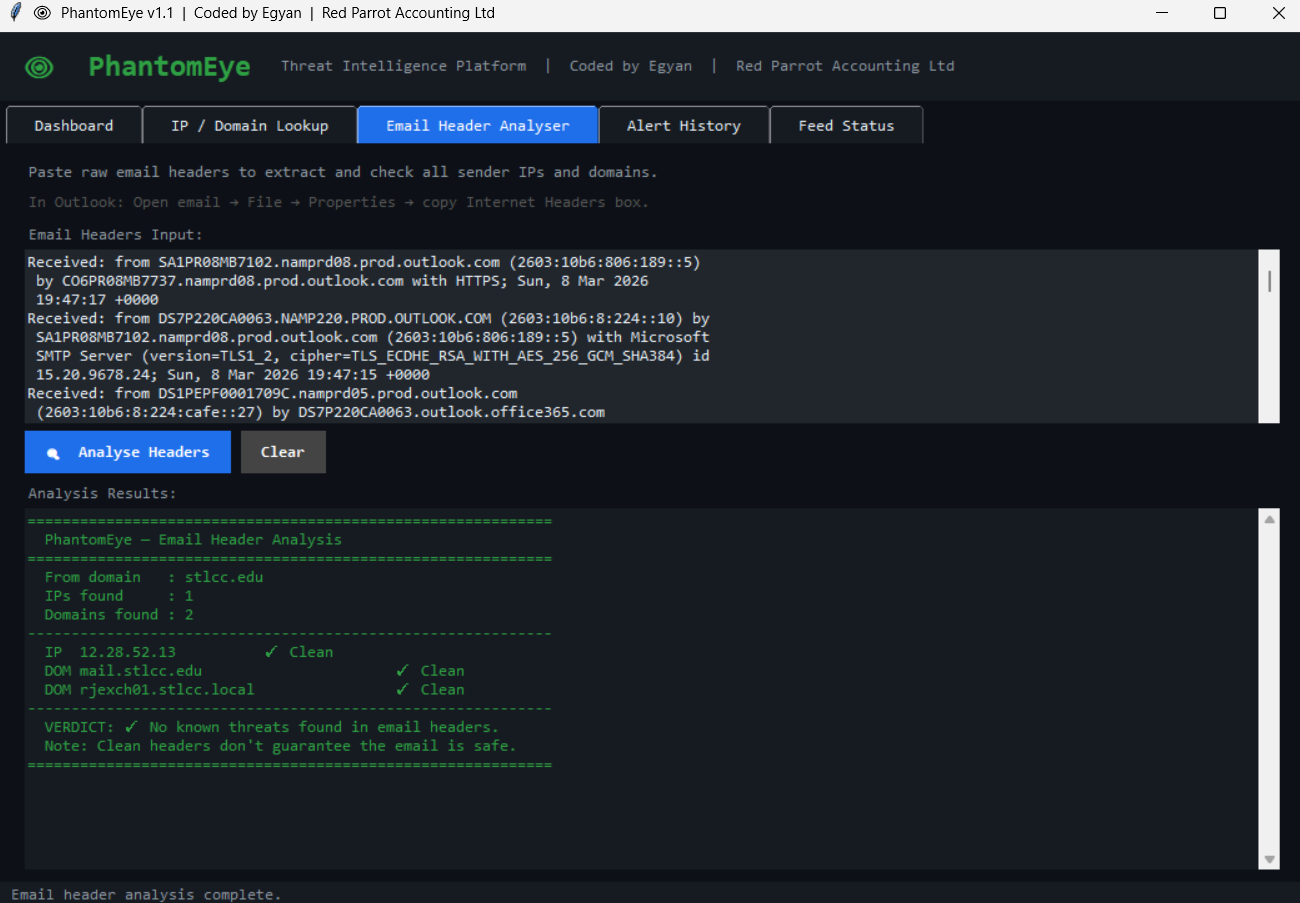Click the 'Analysis Results:' label
The height and width of the screenshot is (903, 1300).
(x=102, y=494)
